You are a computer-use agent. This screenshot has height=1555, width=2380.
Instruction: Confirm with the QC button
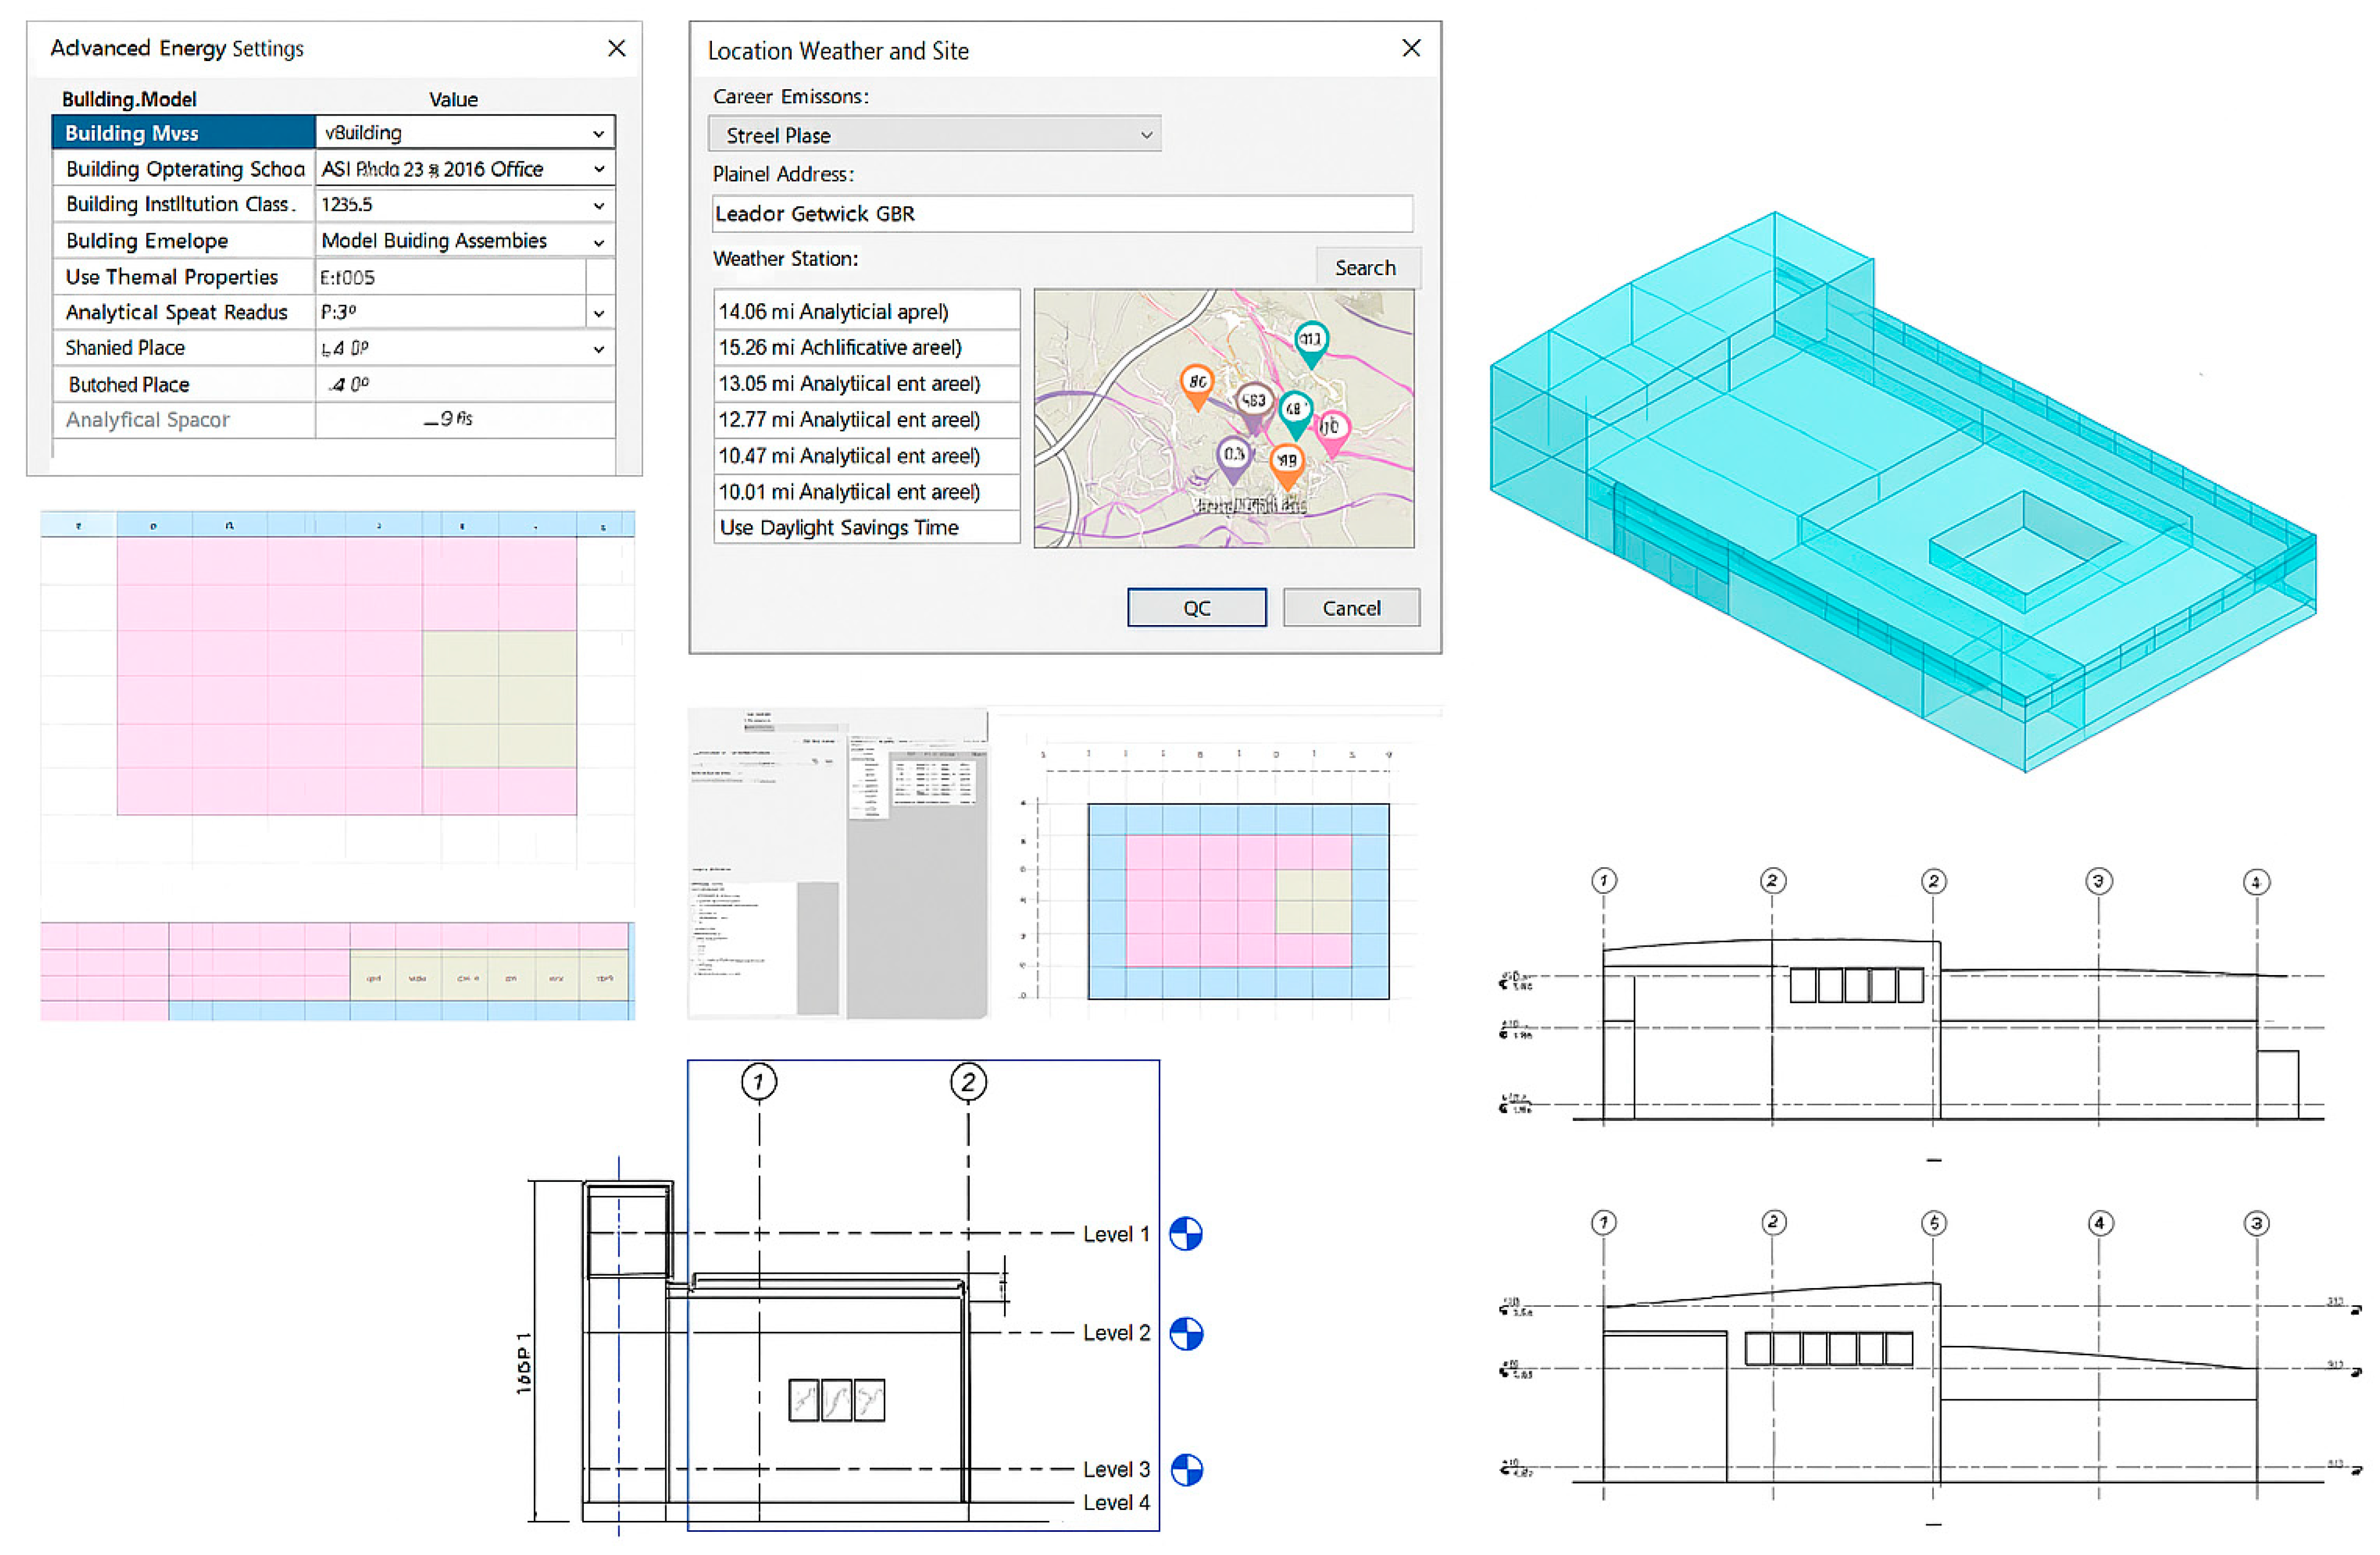(1196, 607)
